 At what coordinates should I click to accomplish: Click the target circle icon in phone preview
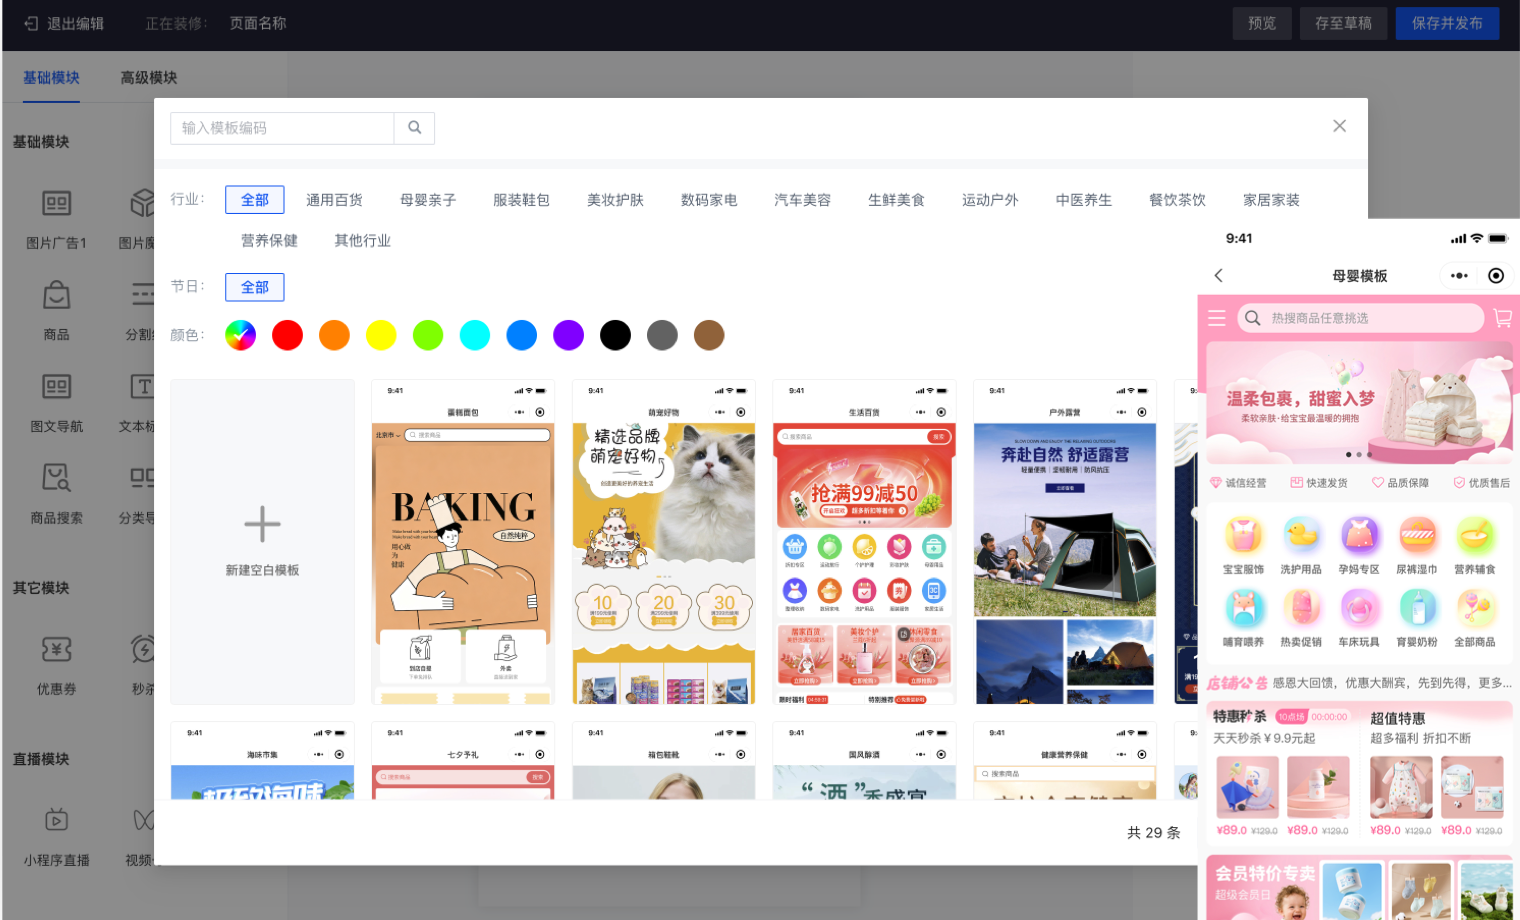(x=1496, y=276)
